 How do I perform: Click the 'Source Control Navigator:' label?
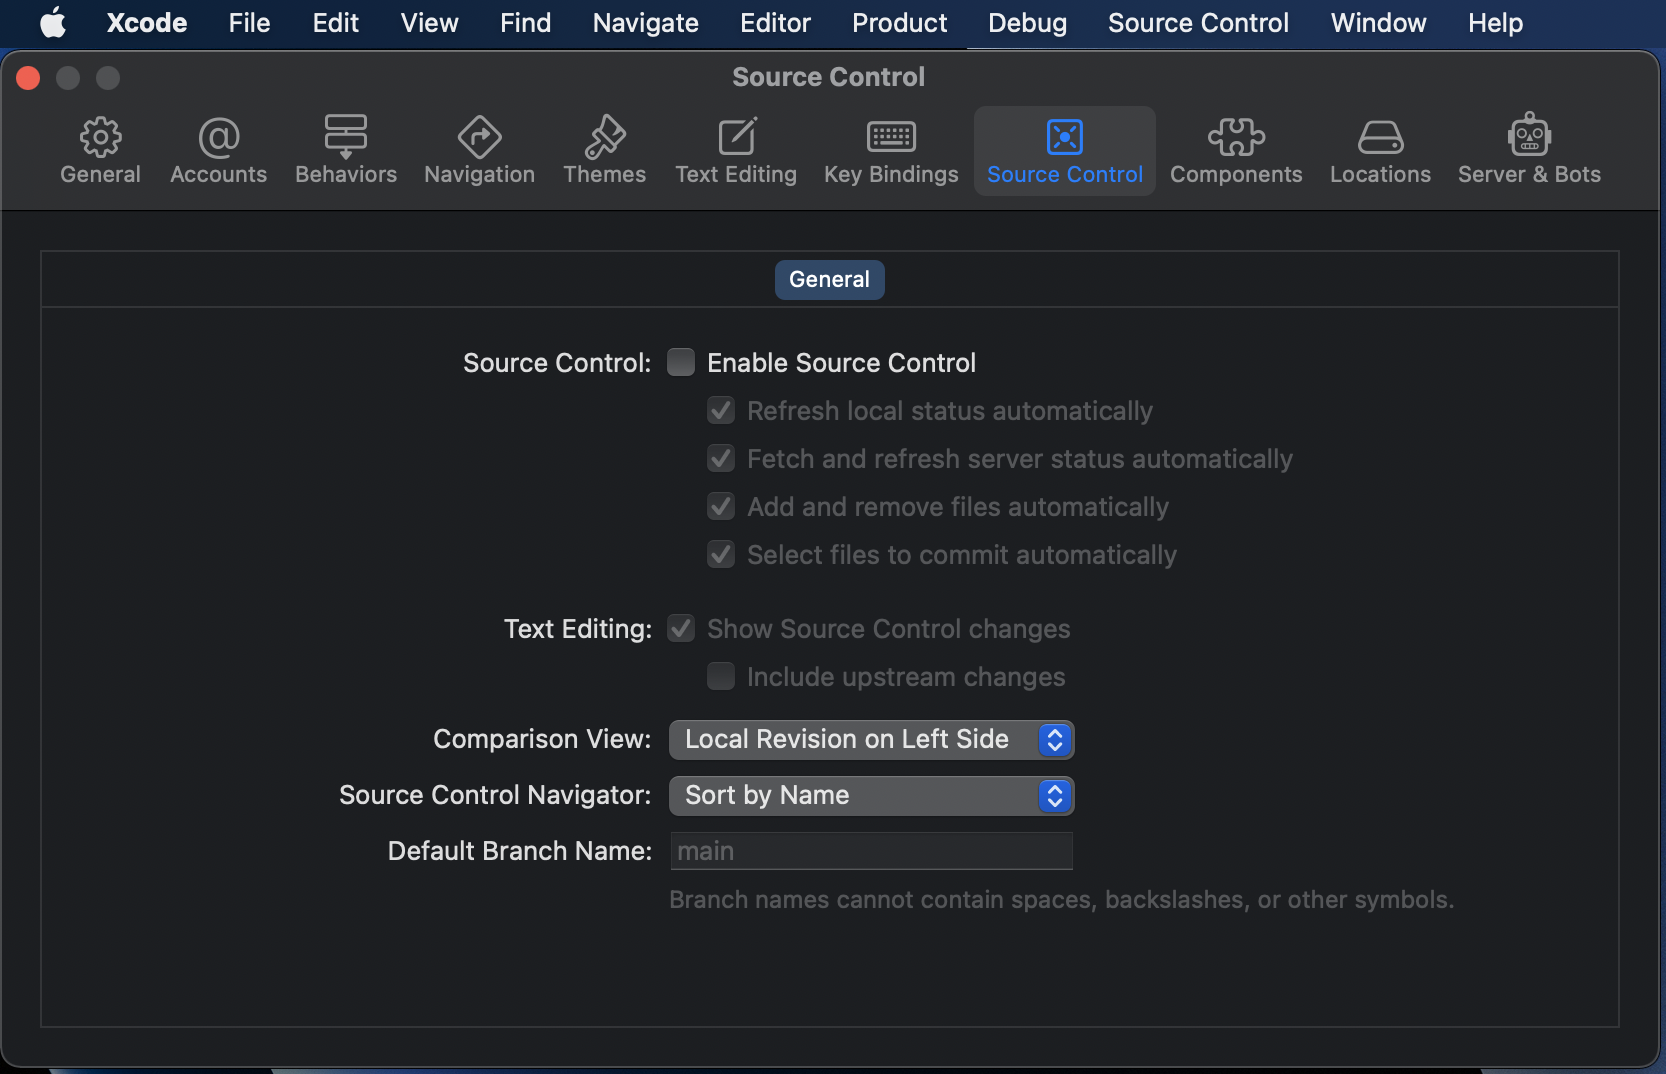[495, 795]
